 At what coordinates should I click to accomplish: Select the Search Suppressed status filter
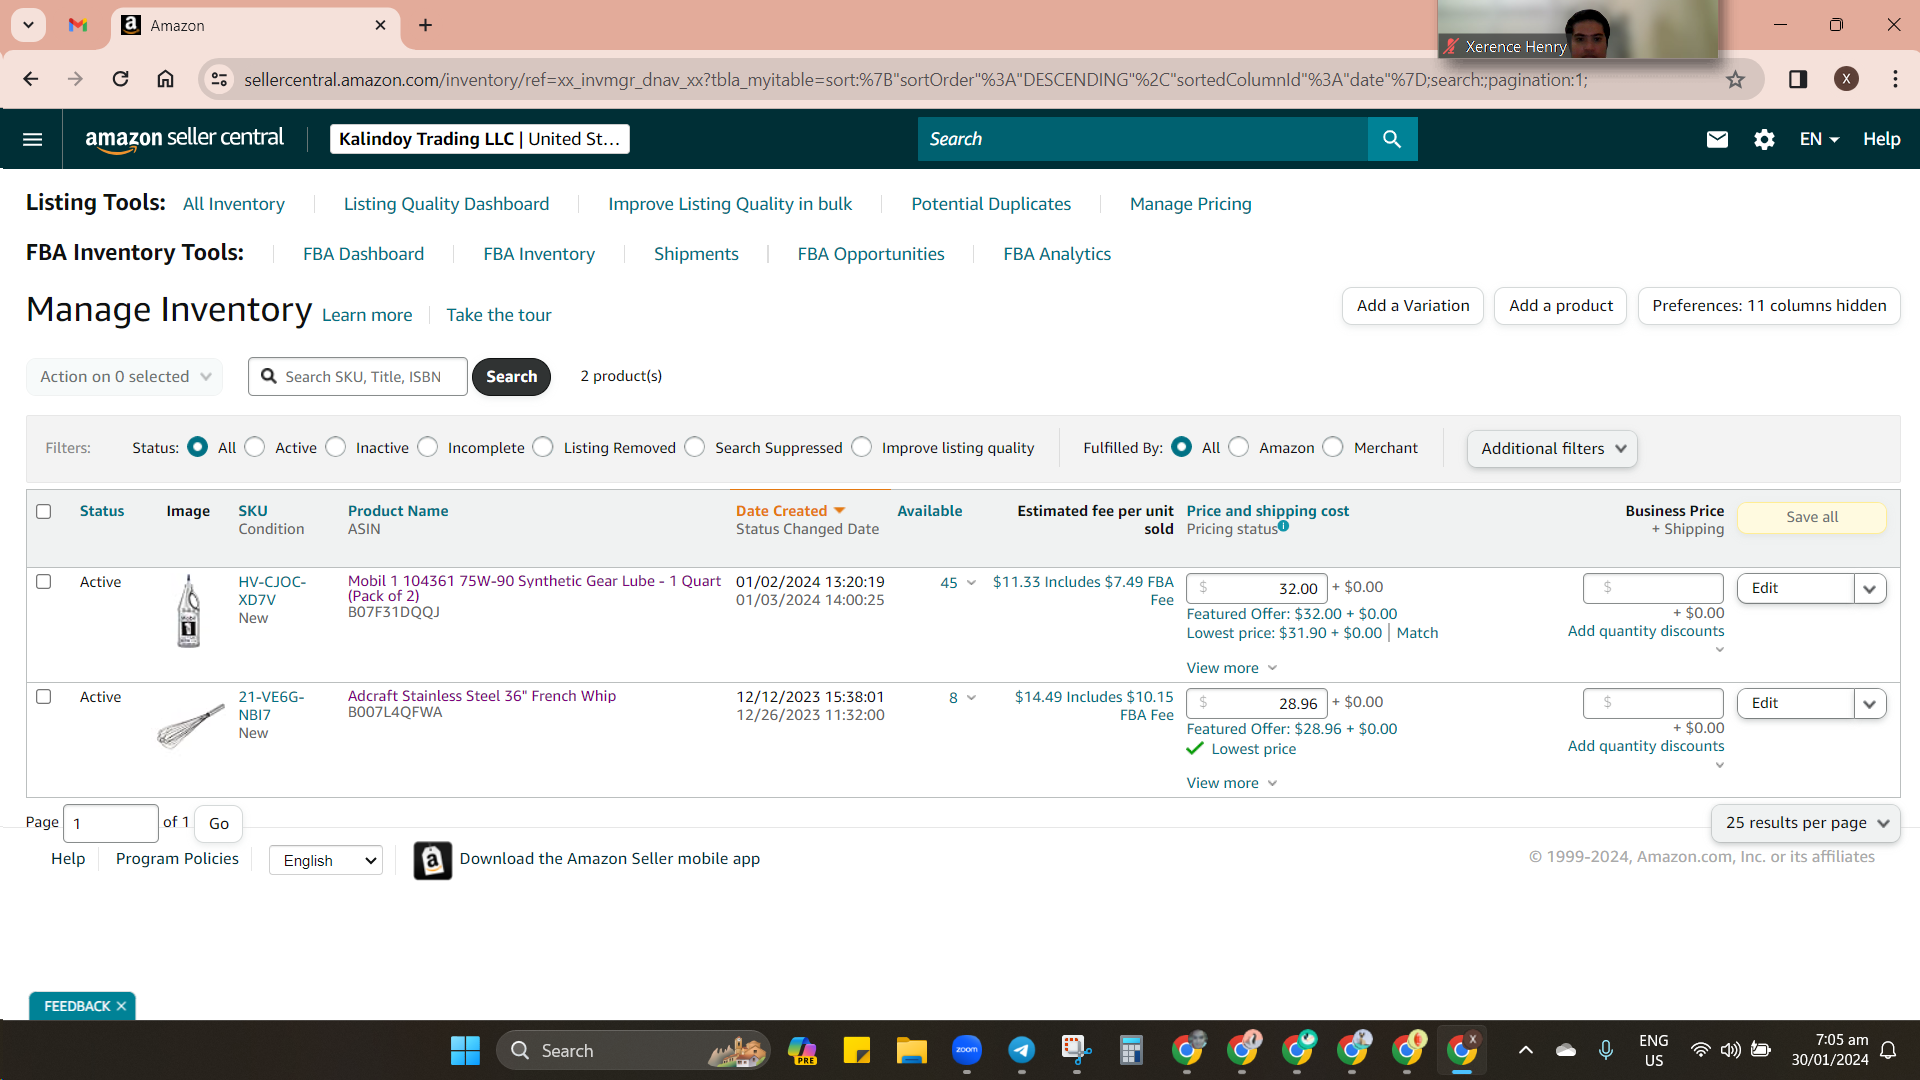coord(695,447)
